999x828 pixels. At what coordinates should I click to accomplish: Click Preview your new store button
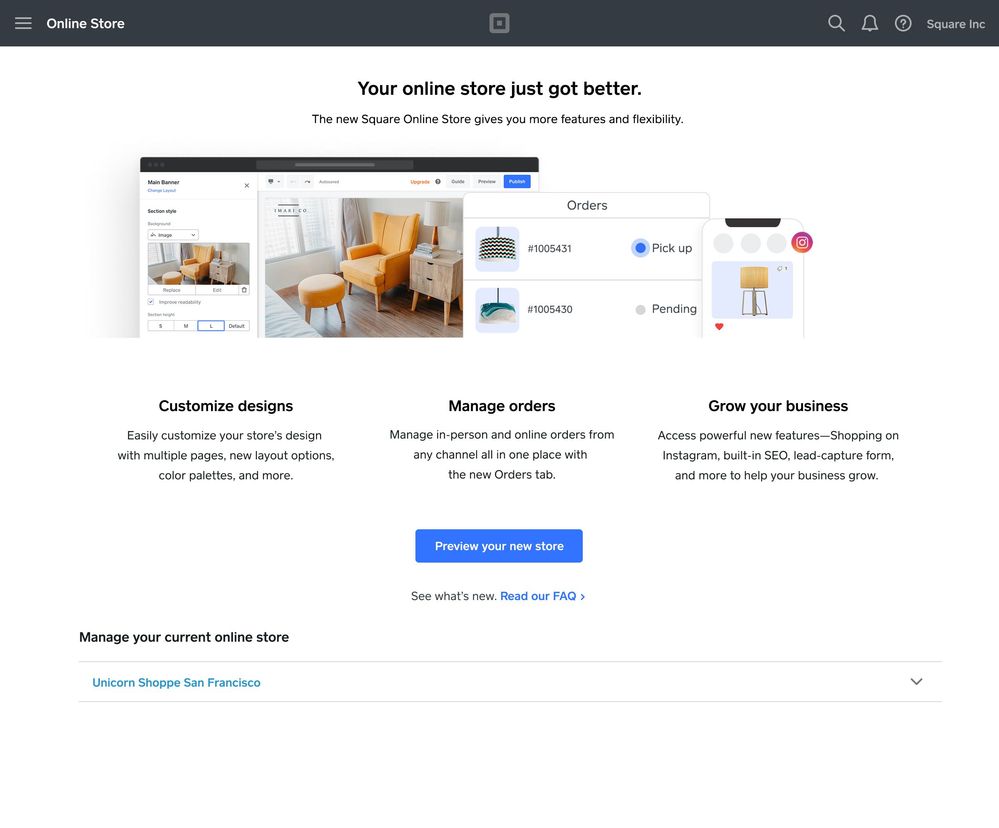pyautogui.click(x=499, y=546)
